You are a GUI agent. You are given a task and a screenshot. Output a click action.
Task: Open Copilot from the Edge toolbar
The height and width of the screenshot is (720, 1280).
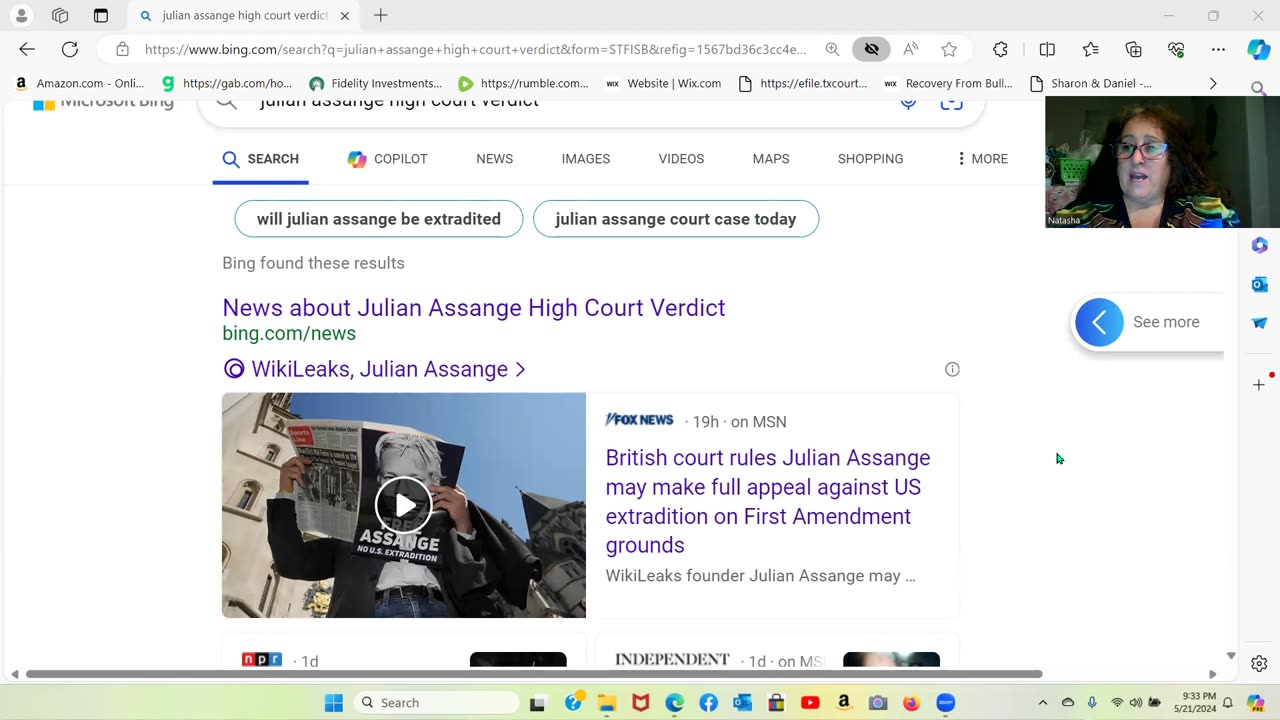1258,49
